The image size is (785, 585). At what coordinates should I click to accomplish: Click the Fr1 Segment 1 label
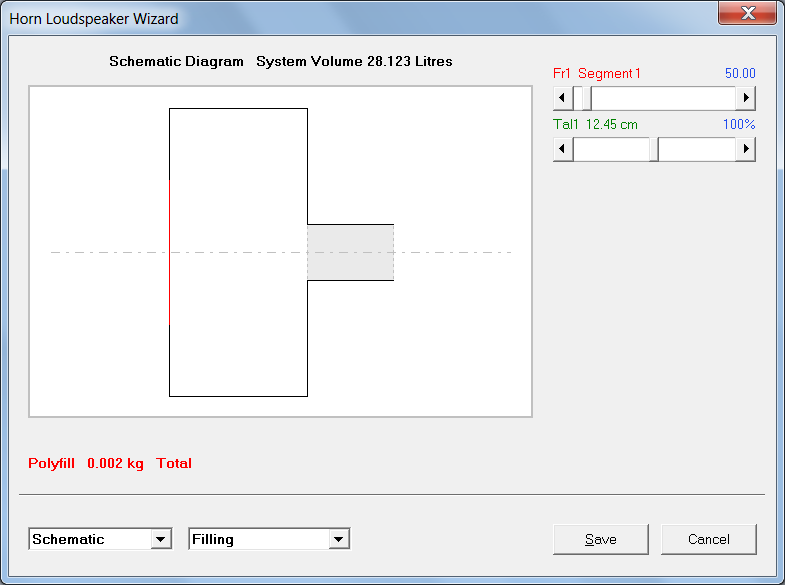tap(597, 74)
